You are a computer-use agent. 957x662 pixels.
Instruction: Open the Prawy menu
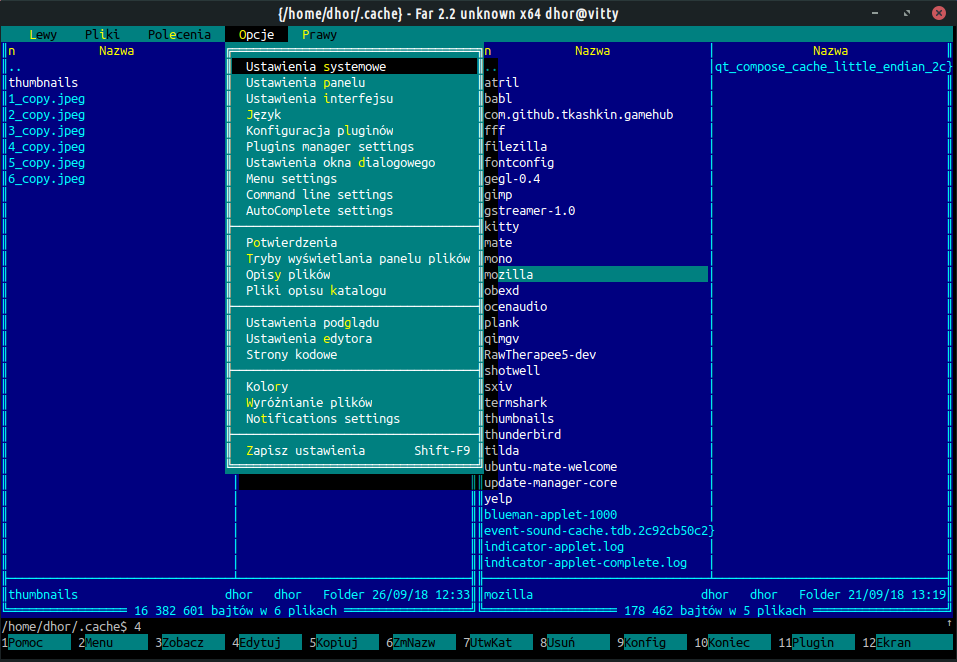(319, 35)
